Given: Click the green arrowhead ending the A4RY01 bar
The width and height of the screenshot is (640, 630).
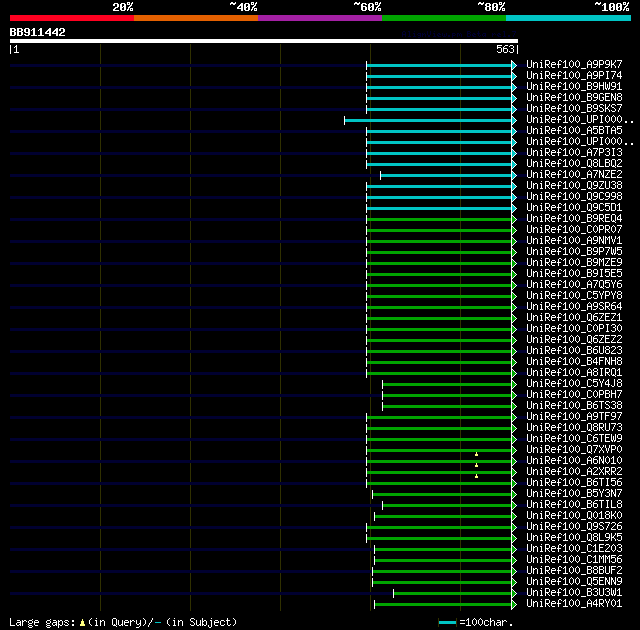Looking at the screenshot, I should point(514,604).
